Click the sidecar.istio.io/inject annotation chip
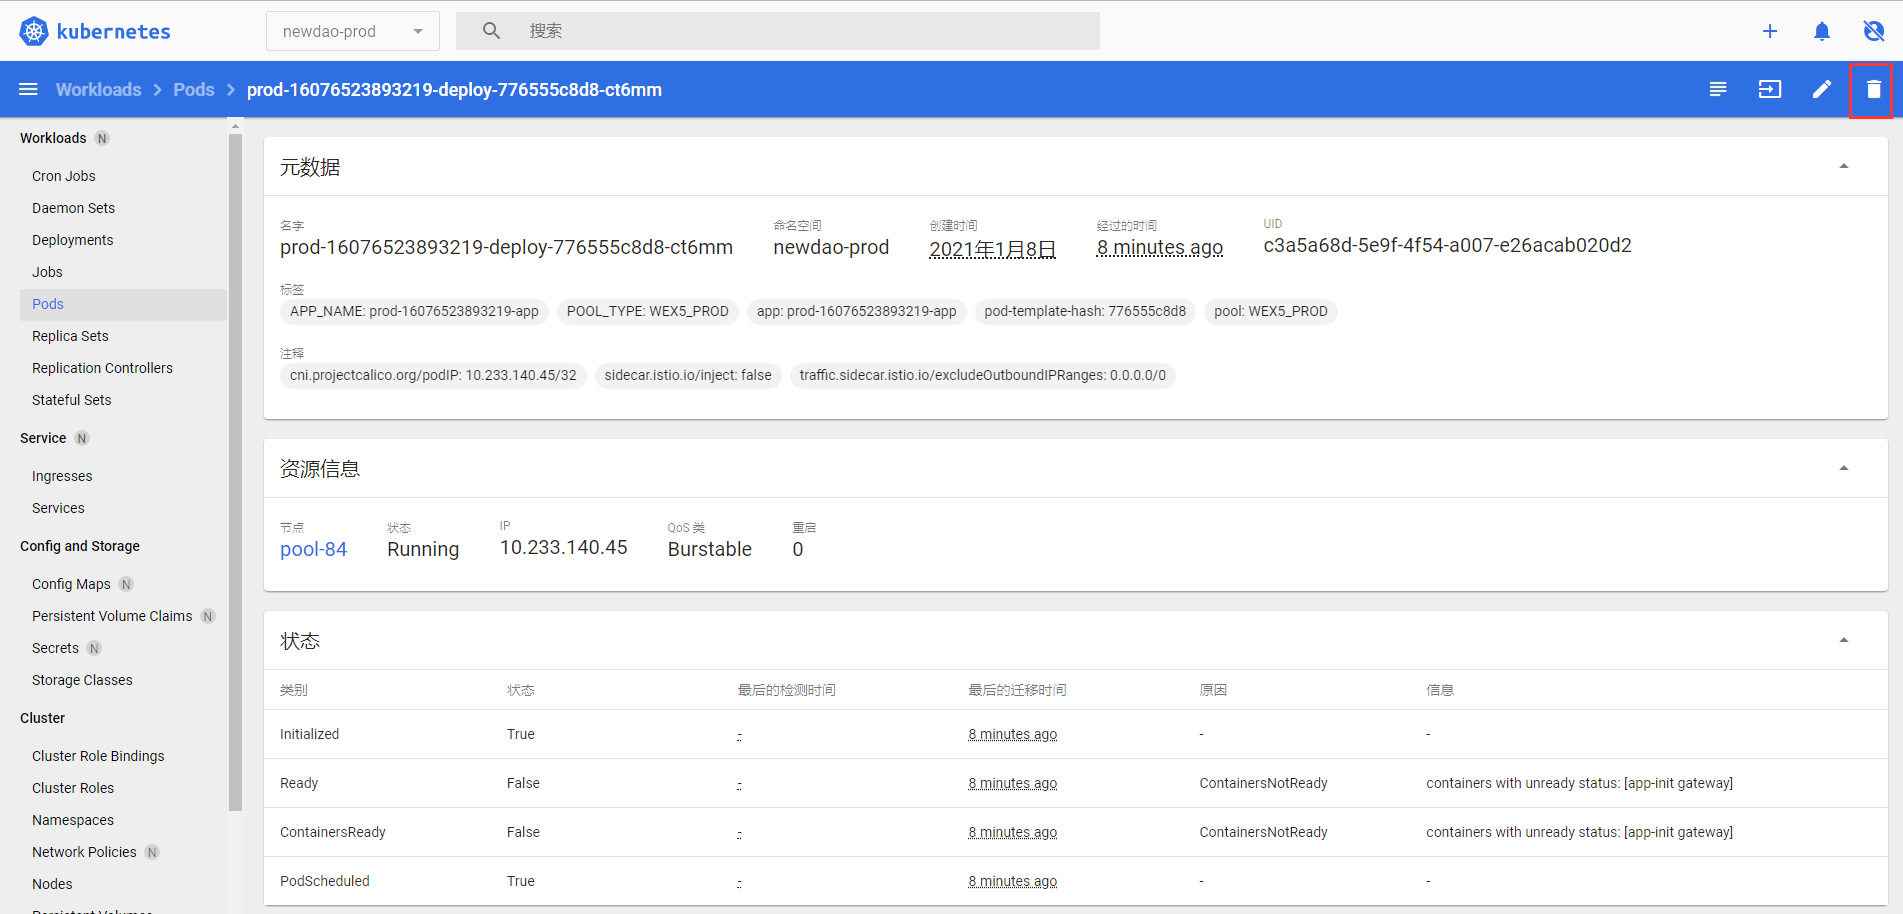 (x=688, y=375)
